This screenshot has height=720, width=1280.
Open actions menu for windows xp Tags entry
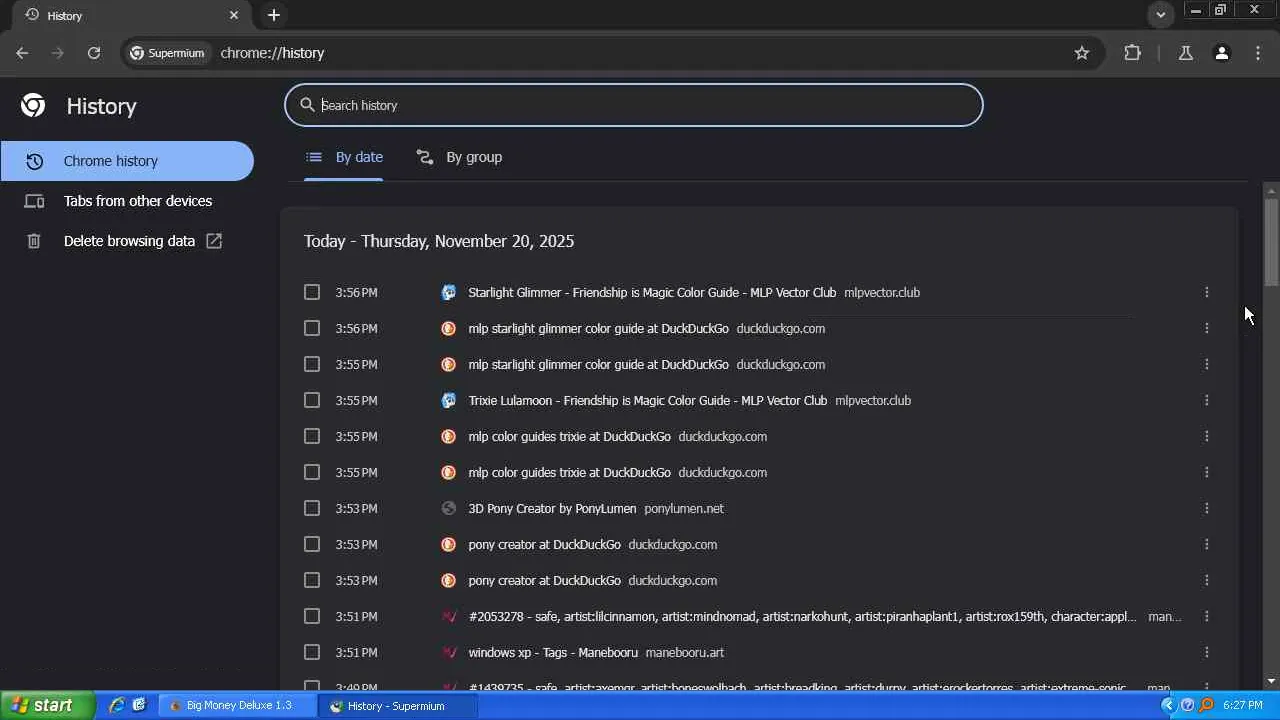point(1207,653)
